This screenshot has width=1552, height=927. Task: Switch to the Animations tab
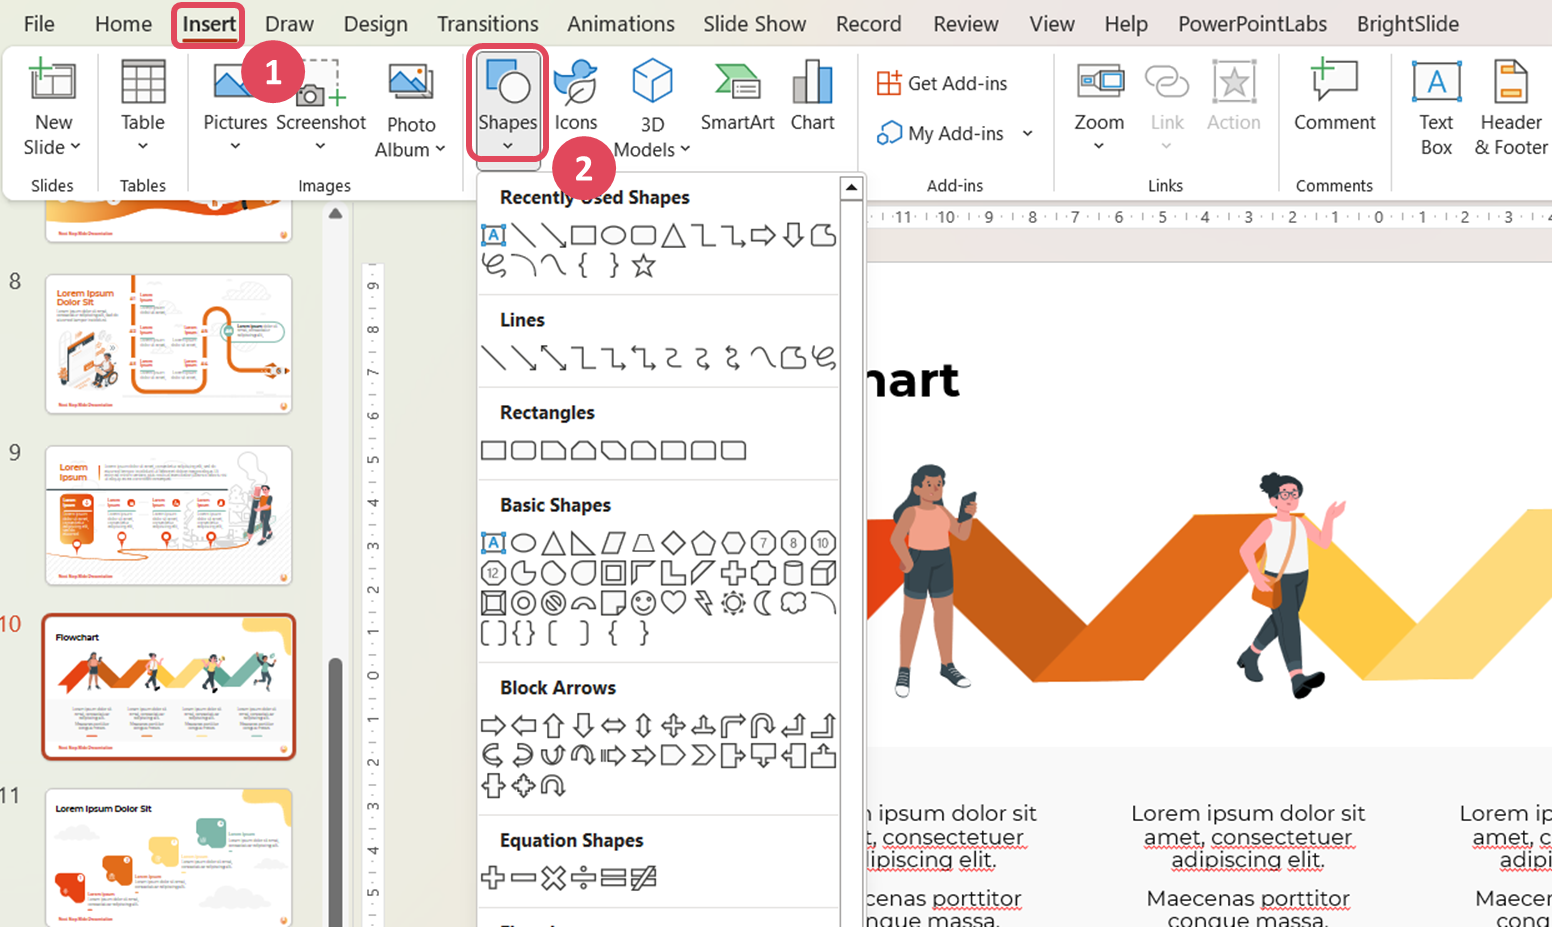[621, 24]
